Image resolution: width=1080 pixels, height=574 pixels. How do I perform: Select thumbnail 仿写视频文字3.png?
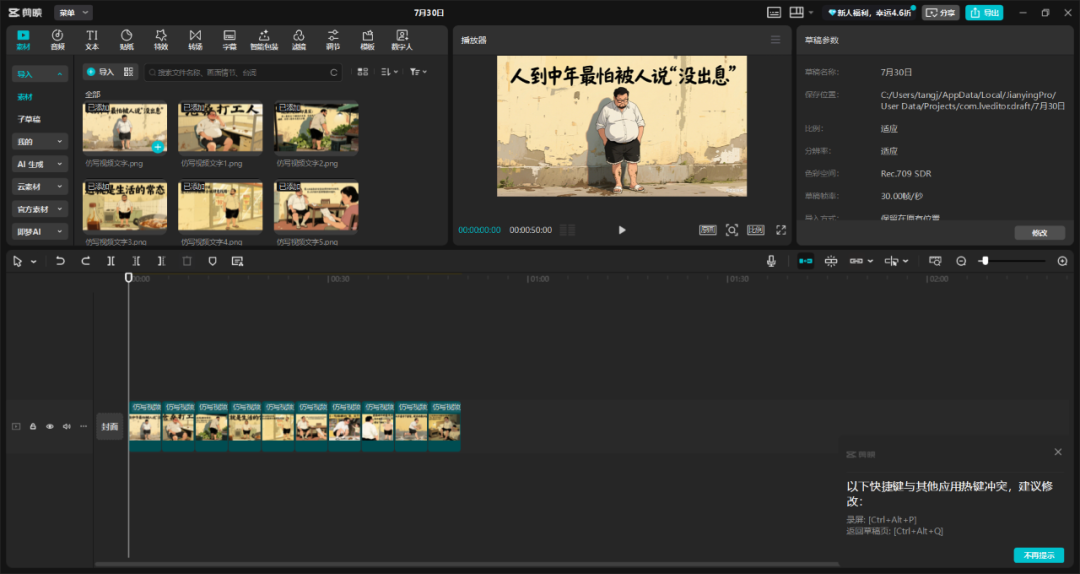(125, 205)
